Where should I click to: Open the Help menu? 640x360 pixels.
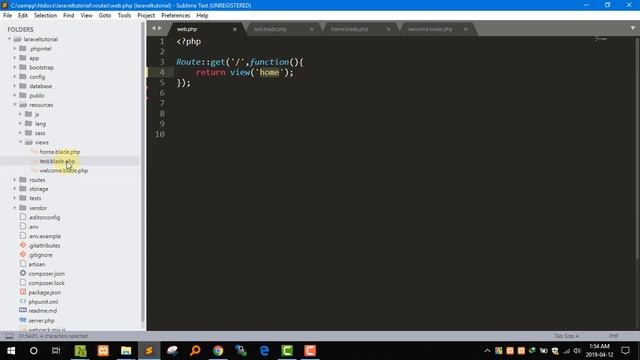[202, 16]
